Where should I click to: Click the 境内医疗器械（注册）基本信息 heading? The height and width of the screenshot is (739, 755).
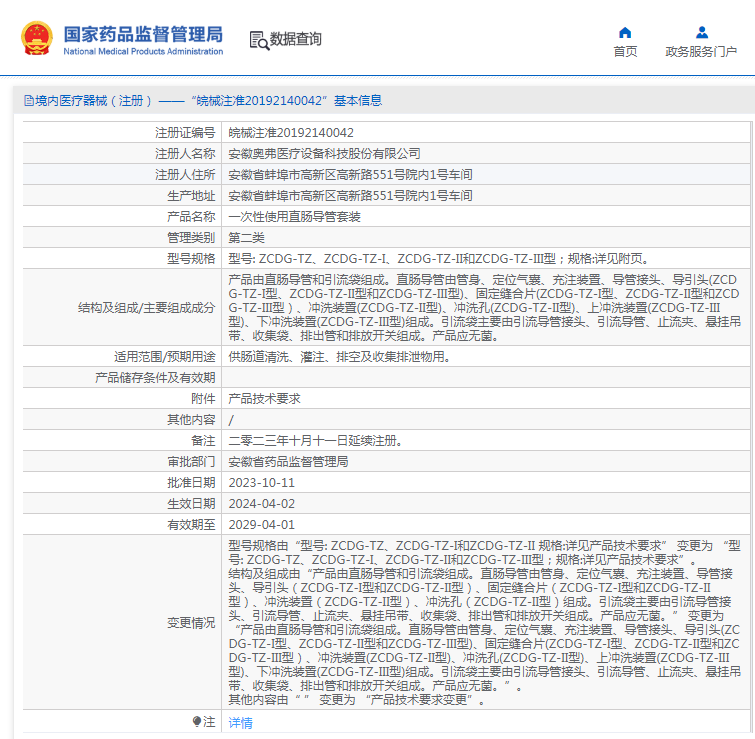203,101
